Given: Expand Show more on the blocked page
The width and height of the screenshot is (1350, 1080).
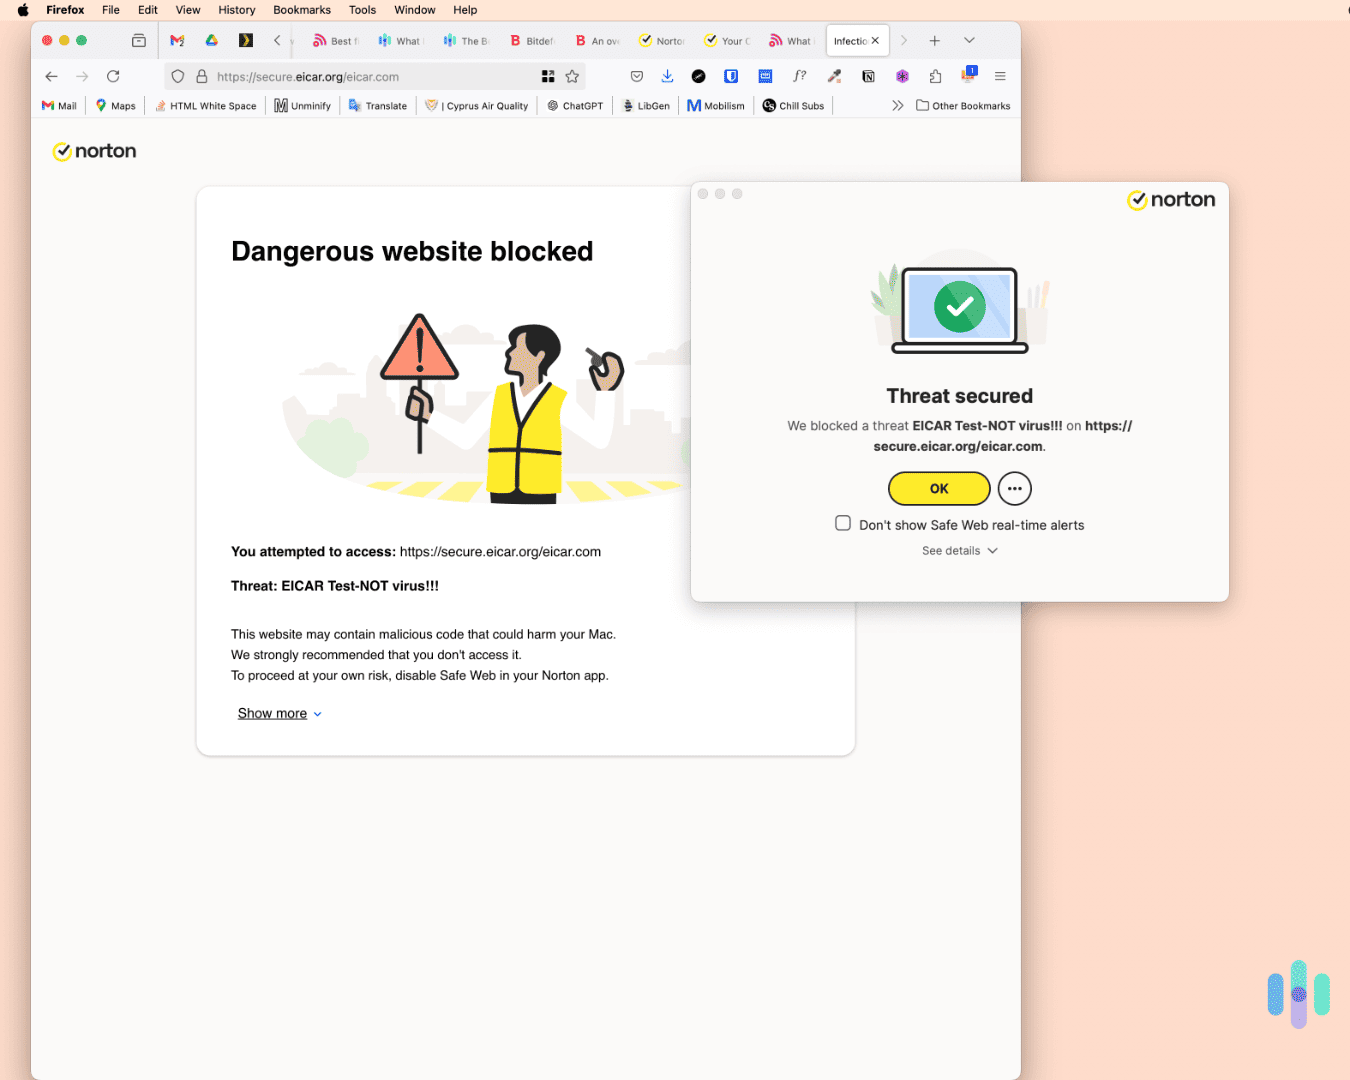Looking at the screenshot, I should [272, 713].
